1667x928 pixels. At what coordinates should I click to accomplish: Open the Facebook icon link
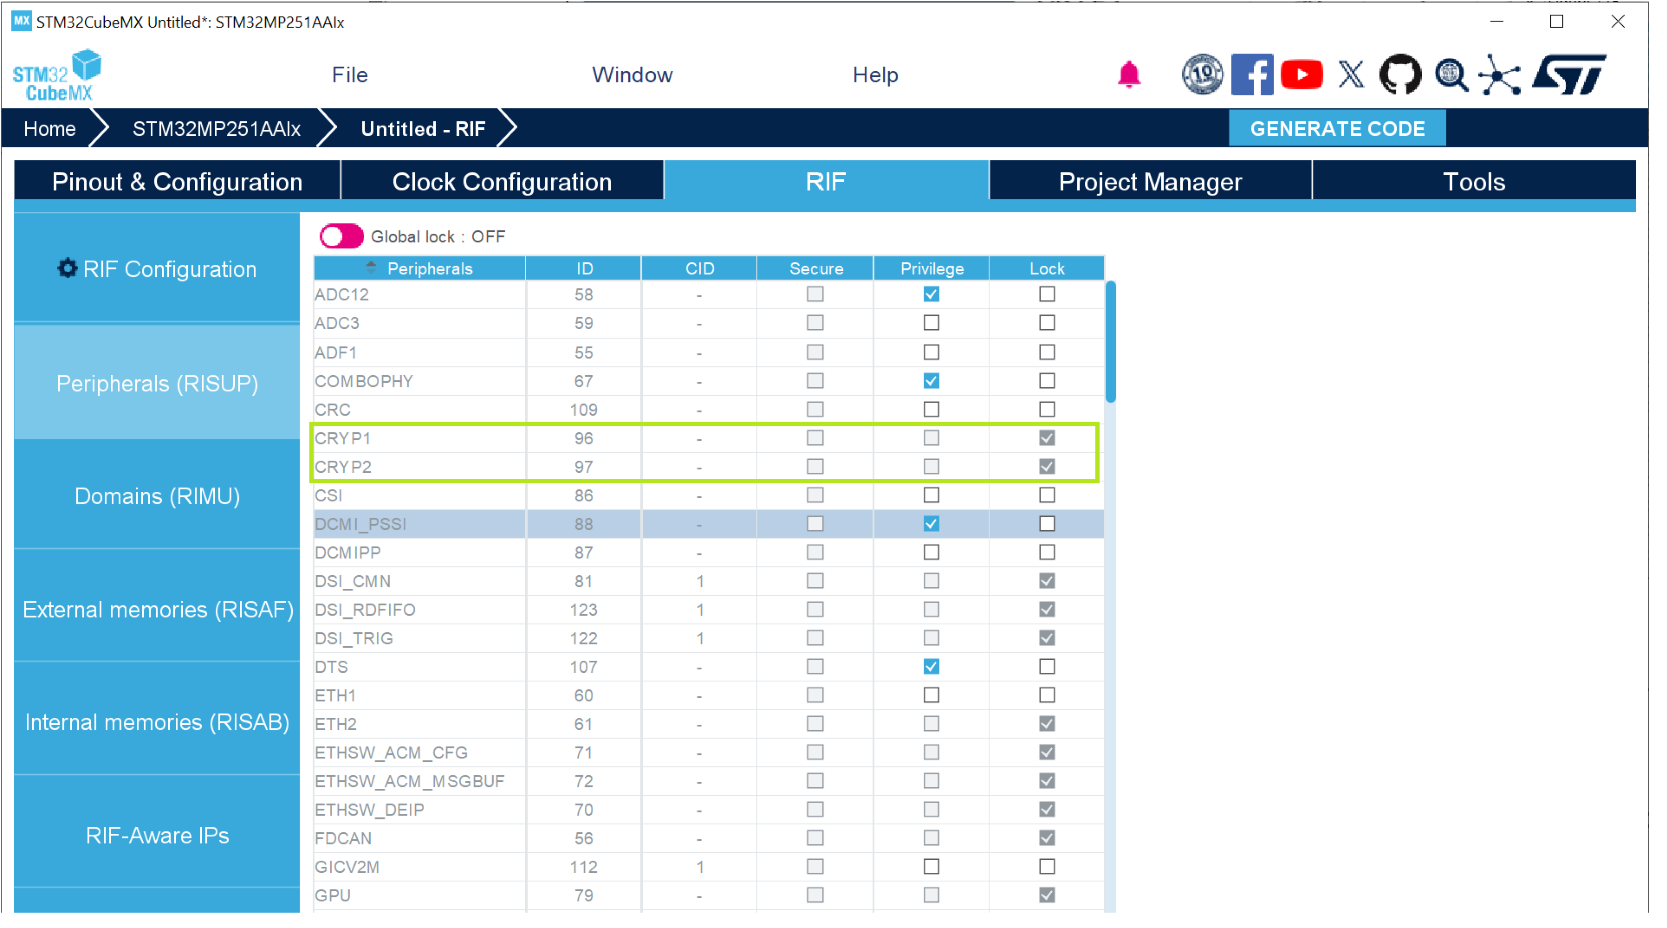1252,75
